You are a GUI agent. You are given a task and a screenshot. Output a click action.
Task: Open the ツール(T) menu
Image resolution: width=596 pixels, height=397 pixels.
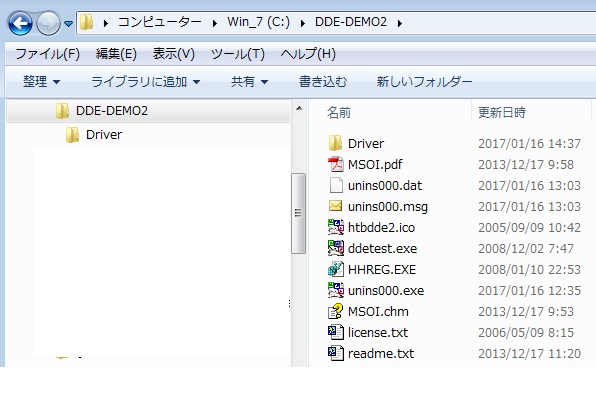pos(238,54)
